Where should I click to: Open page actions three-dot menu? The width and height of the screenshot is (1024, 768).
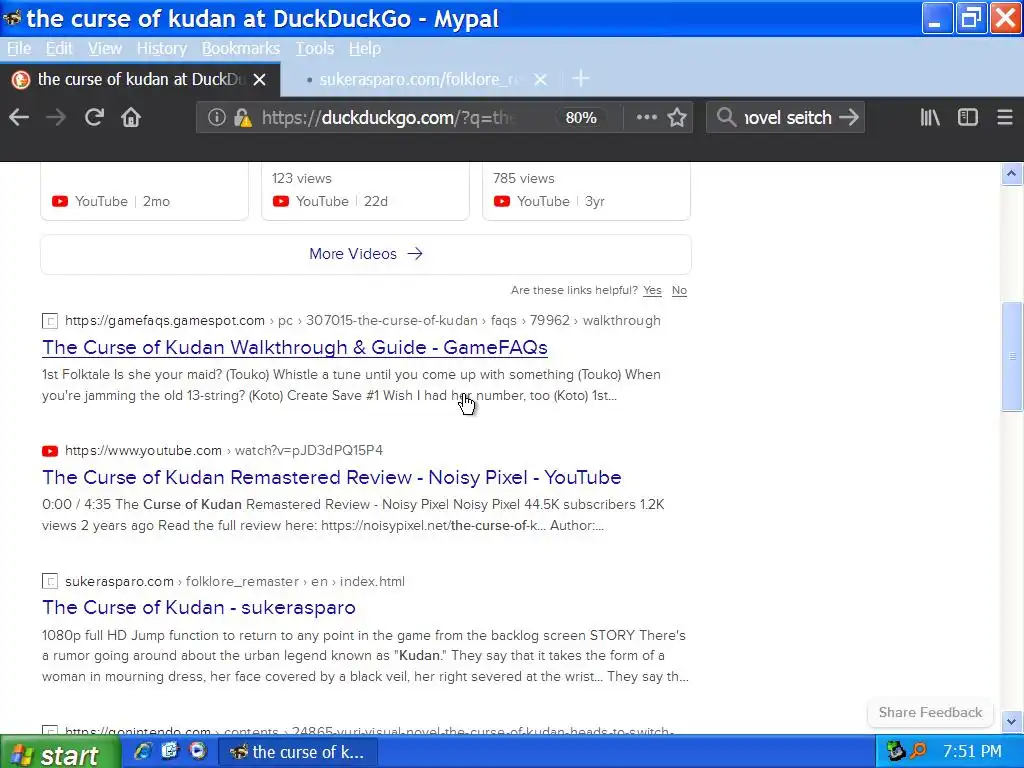pyautogui.click(x=647, y=118)
